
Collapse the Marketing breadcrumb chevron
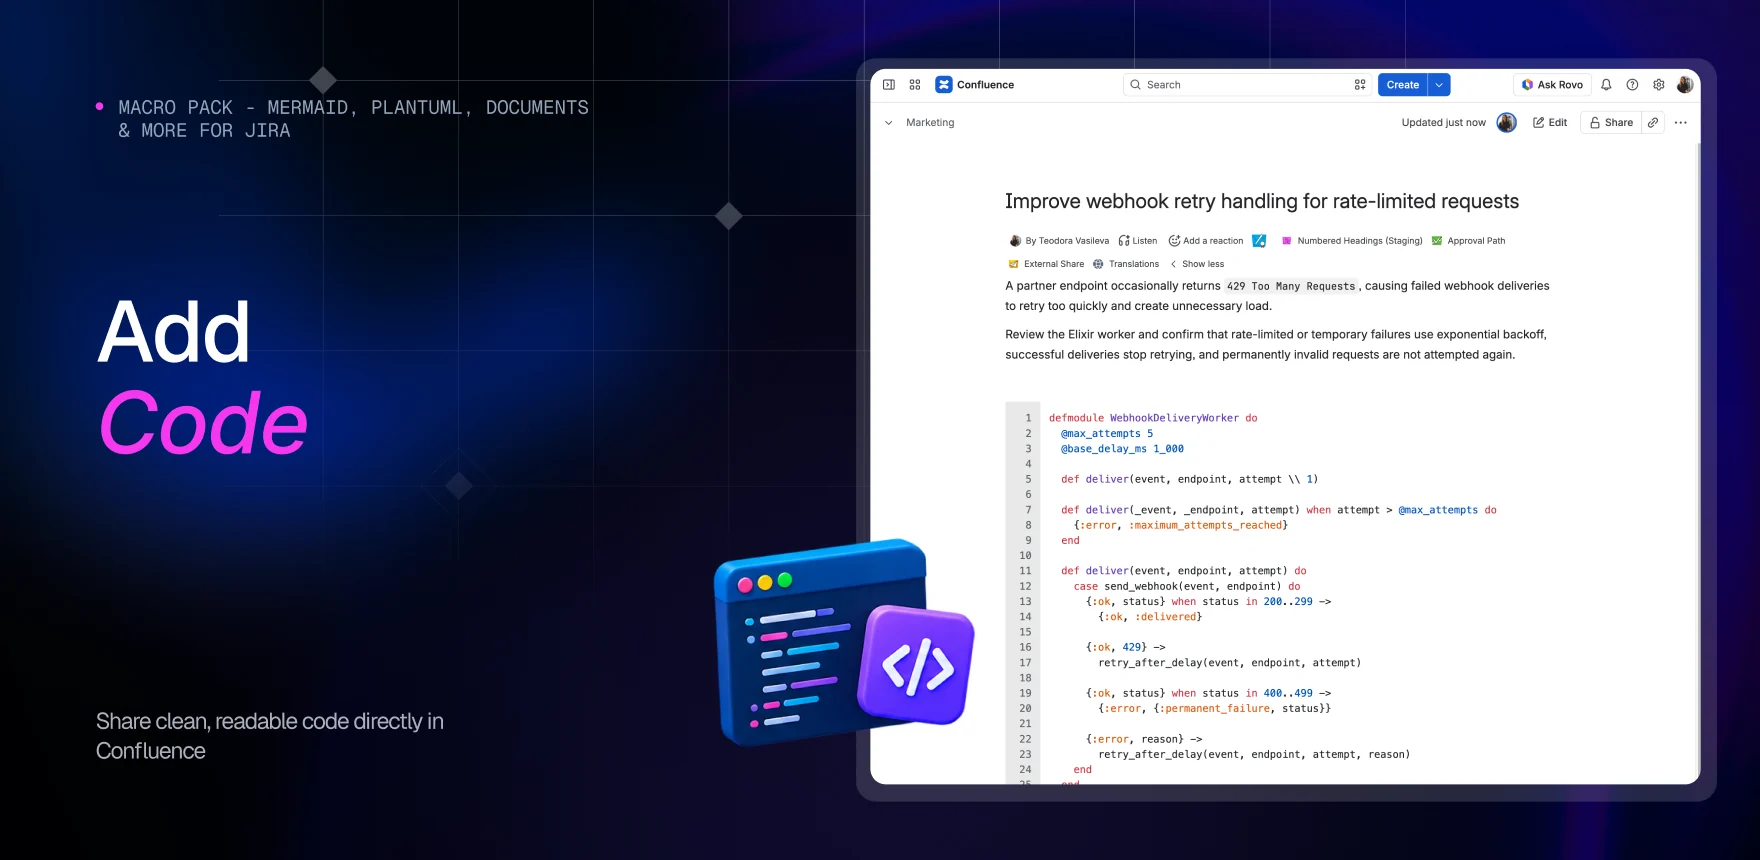(x=888, y=123)
